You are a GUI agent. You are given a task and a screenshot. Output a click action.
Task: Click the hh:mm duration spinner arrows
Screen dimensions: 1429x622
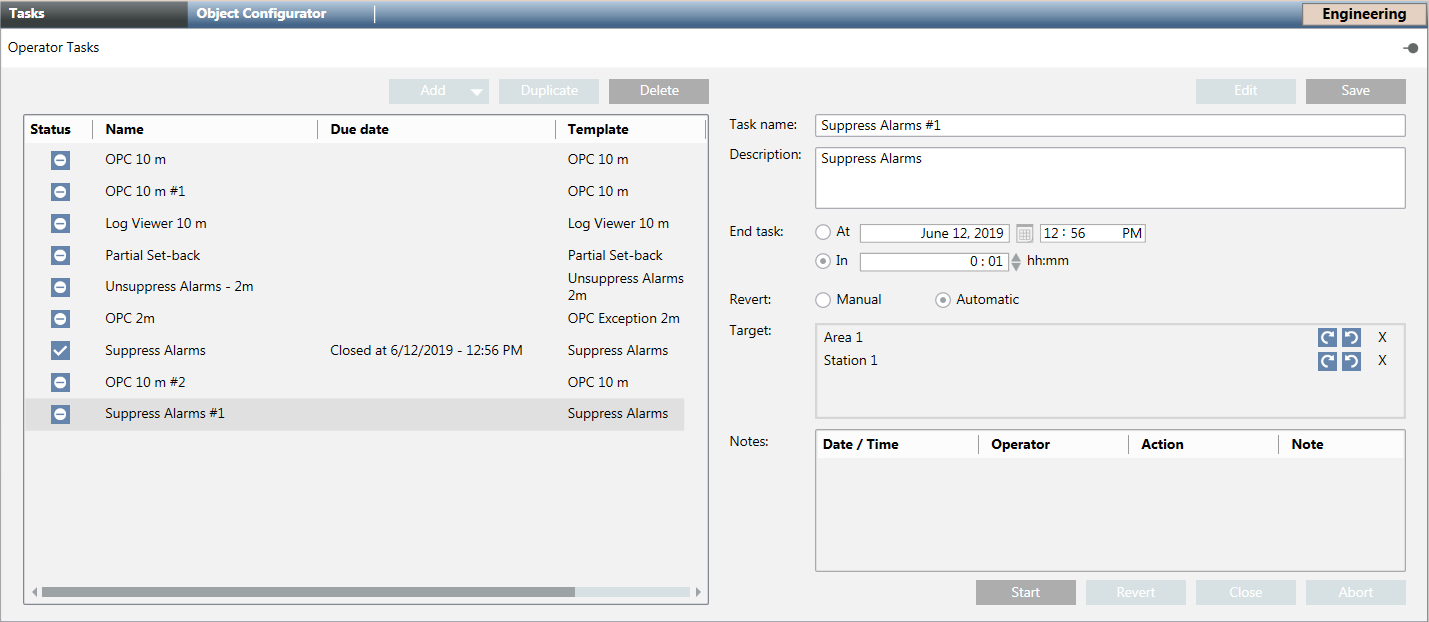[x=1017, y=262]
